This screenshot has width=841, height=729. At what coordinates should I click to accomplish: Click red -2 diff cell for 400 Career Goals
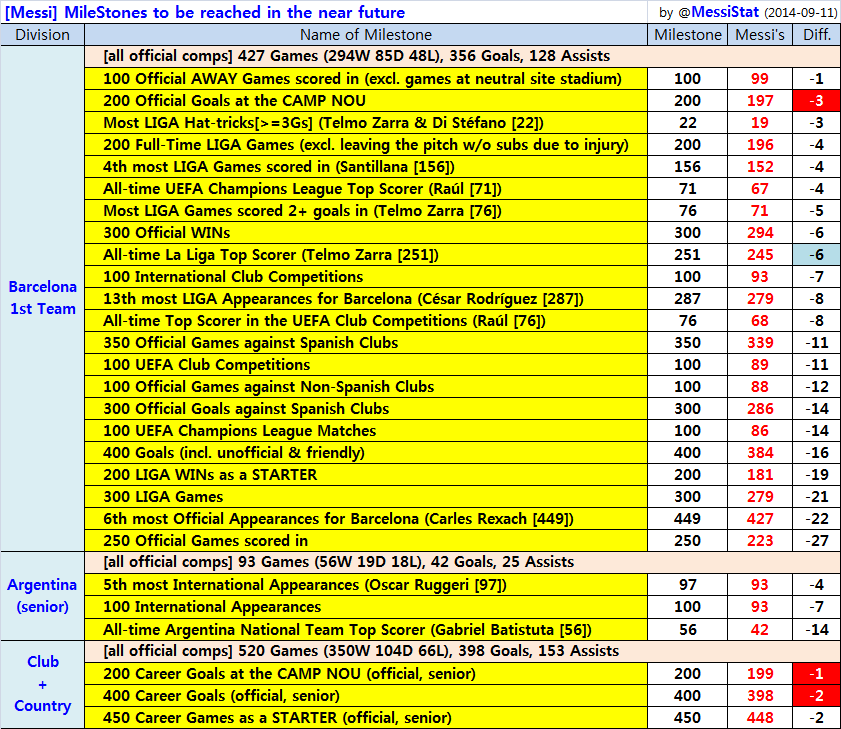[x=817, y=696]
